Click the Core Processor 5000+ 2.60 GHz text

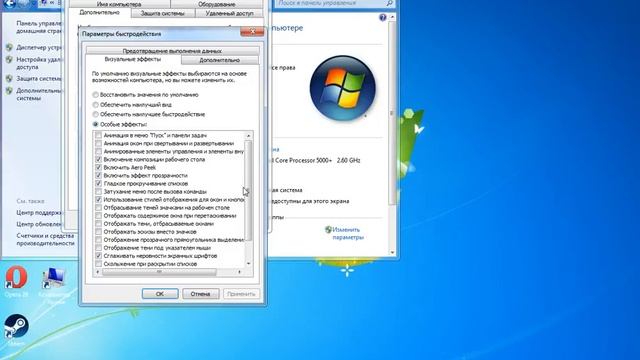coord(318,160)
